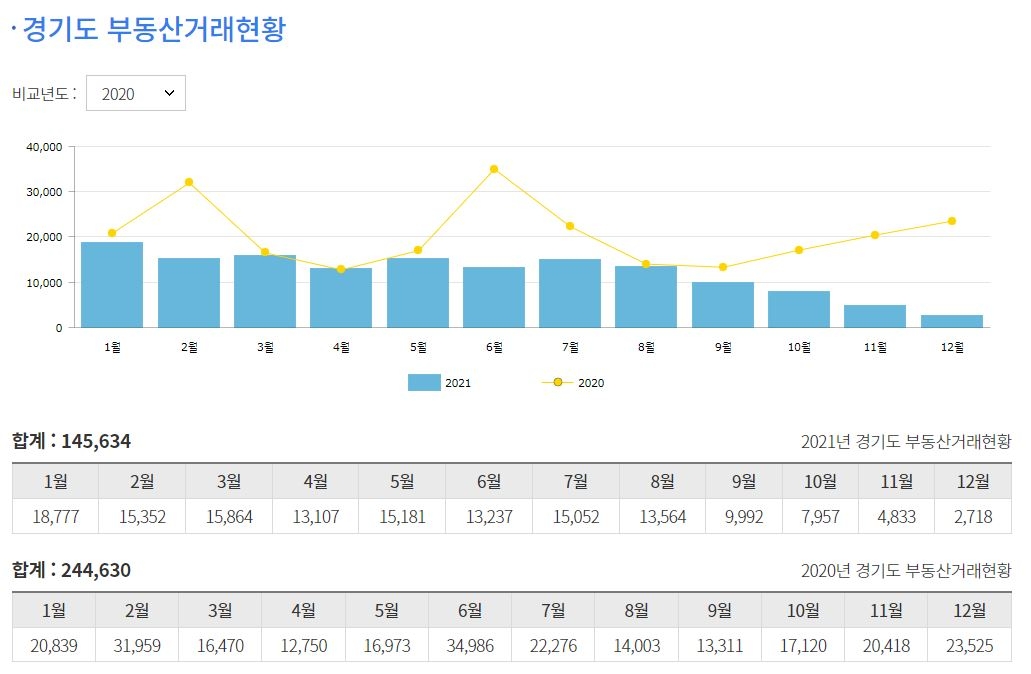Click the tallest yellow data point for June
Image resolution: width=1031 pixels, height=674 pixels.
(493, 169)
